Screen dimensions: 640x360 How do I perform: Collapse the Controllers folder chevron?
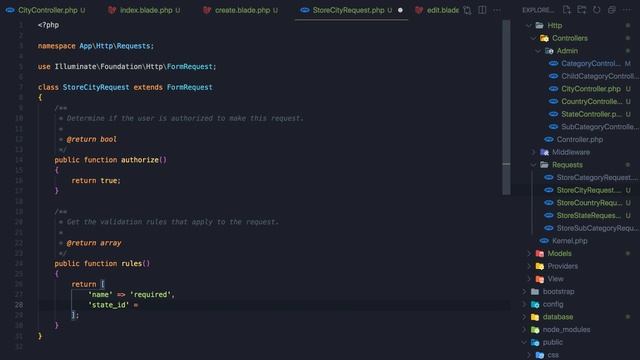(x=533, y=38)
